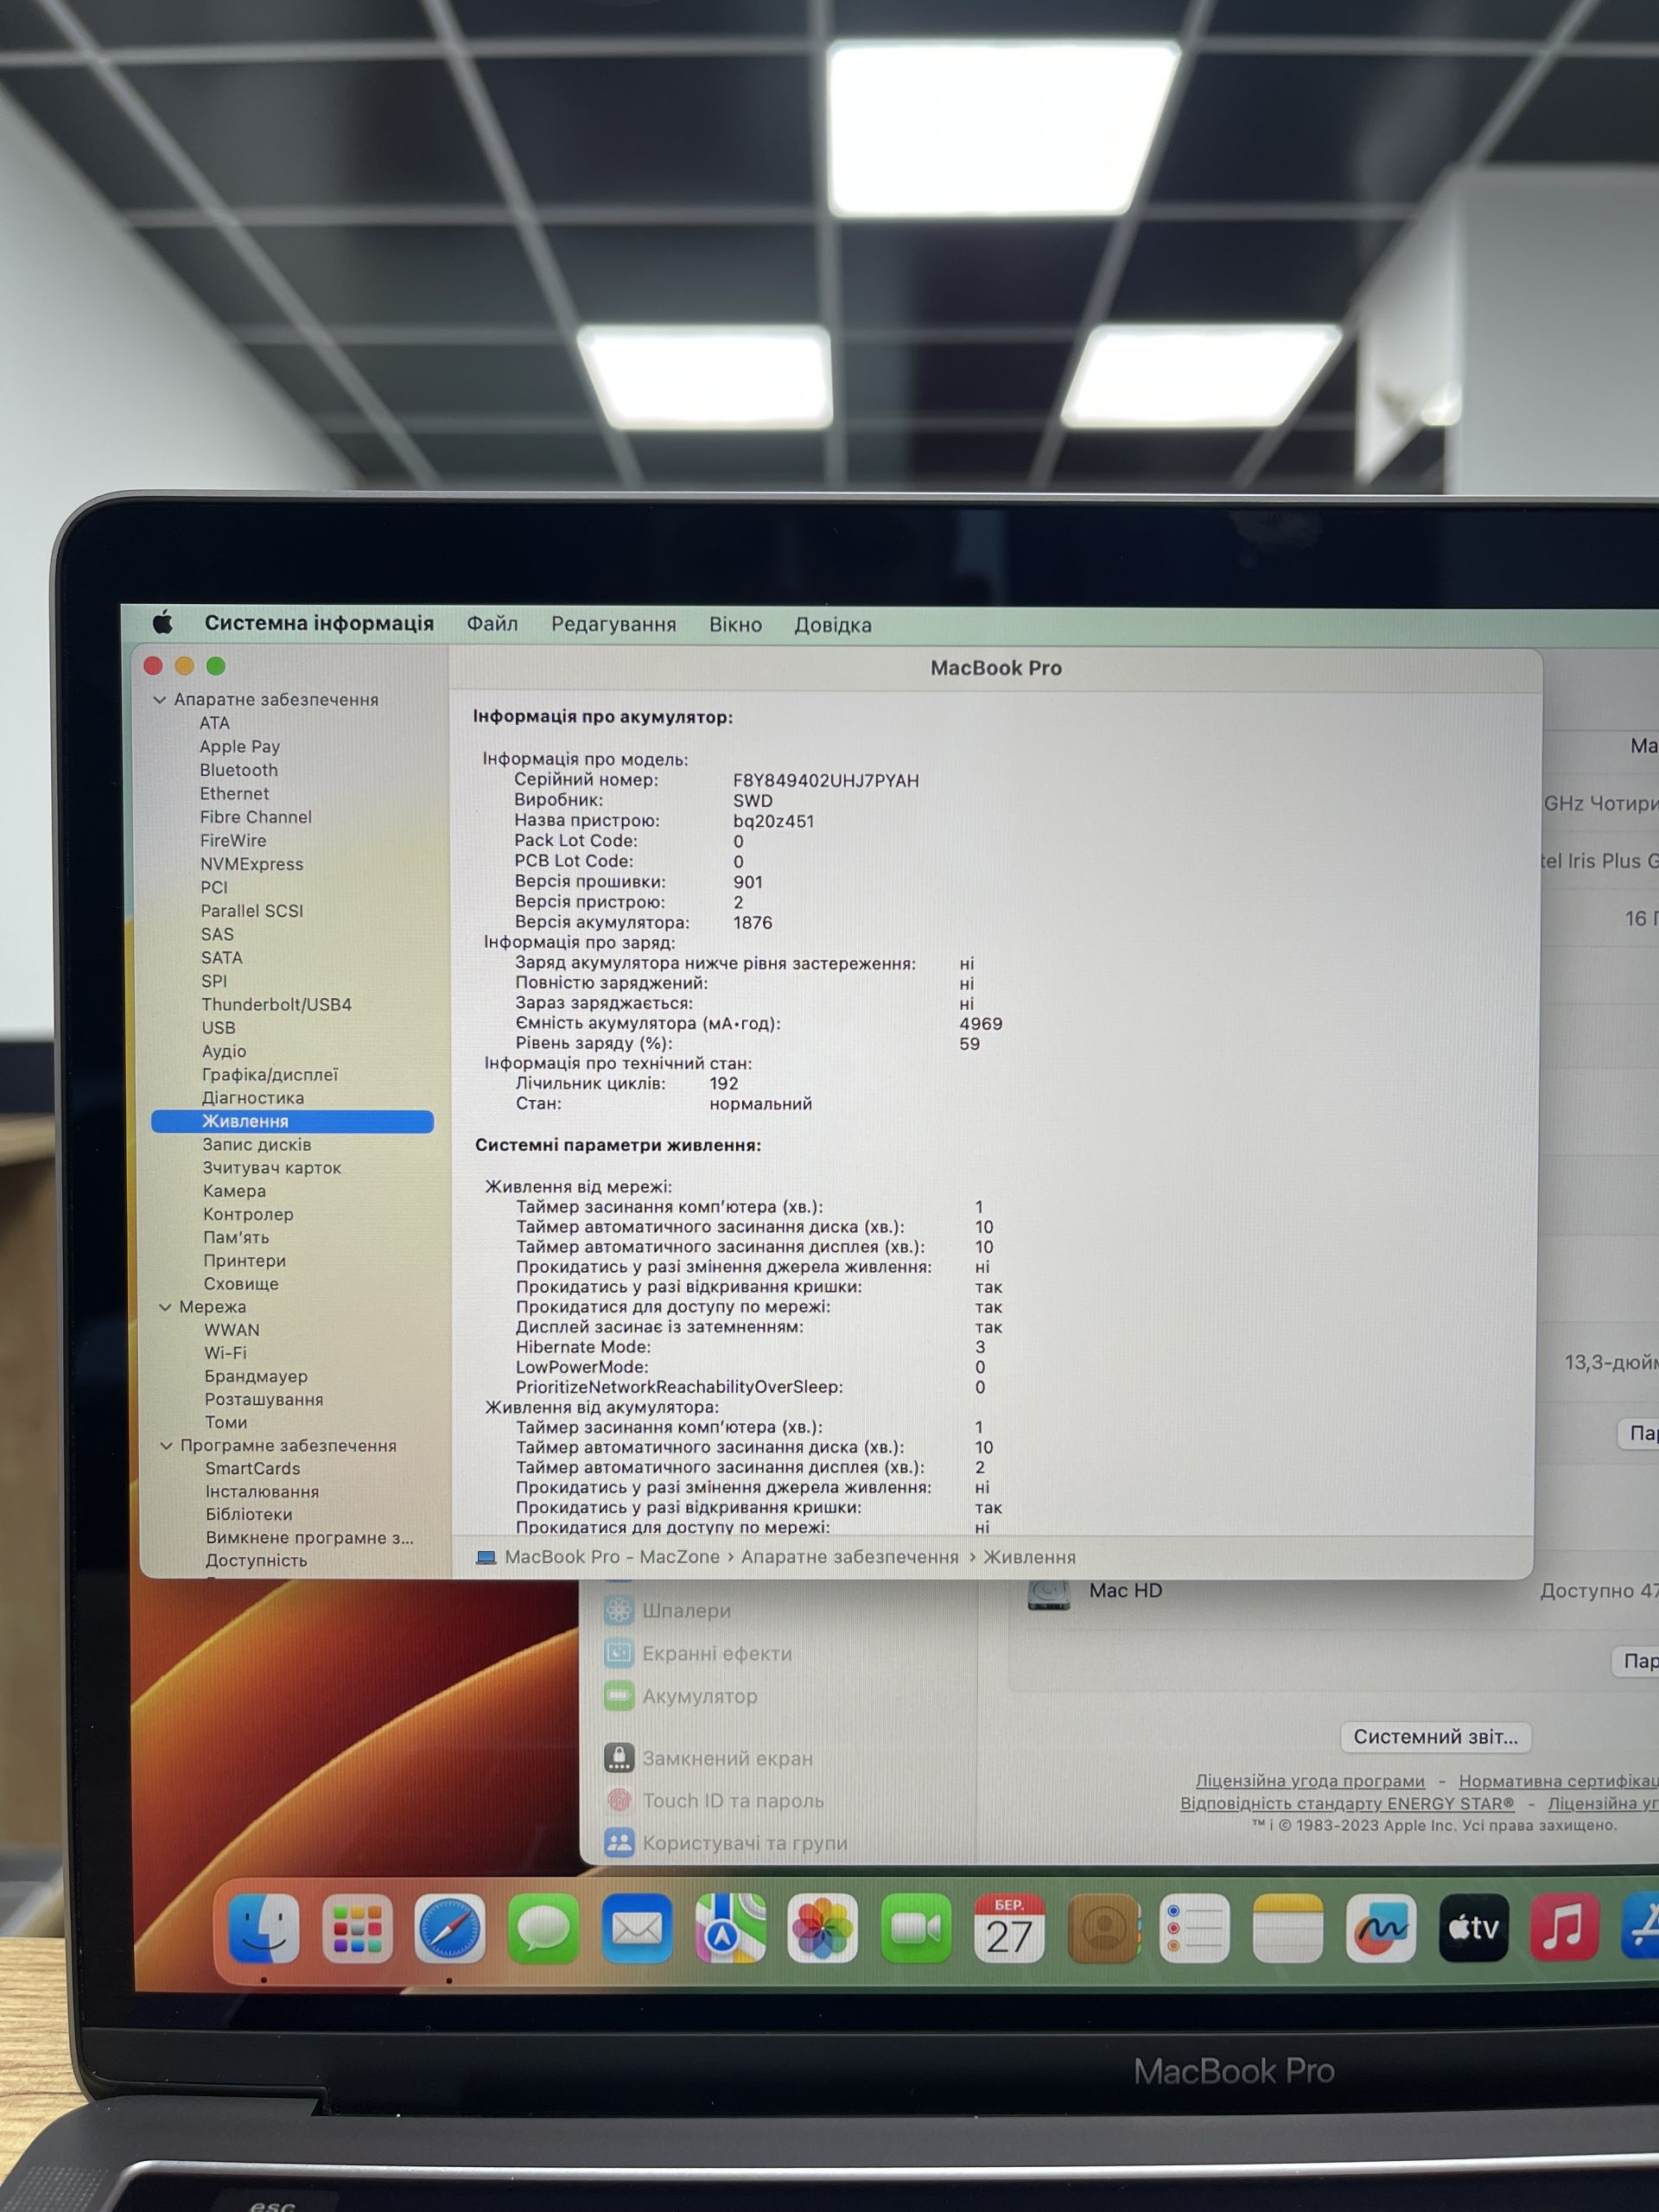Select Ethernet in hardware sidebar

click(234, 793)
